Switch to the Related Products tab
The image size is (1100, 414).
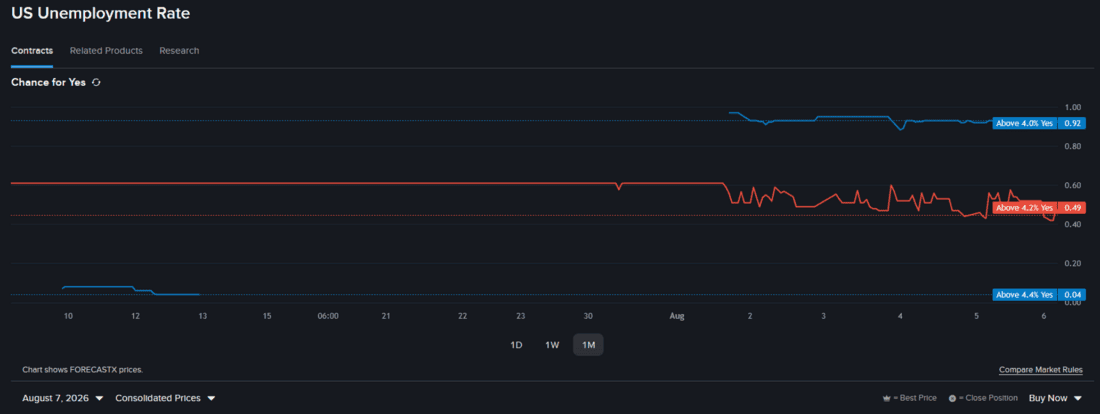106,51
